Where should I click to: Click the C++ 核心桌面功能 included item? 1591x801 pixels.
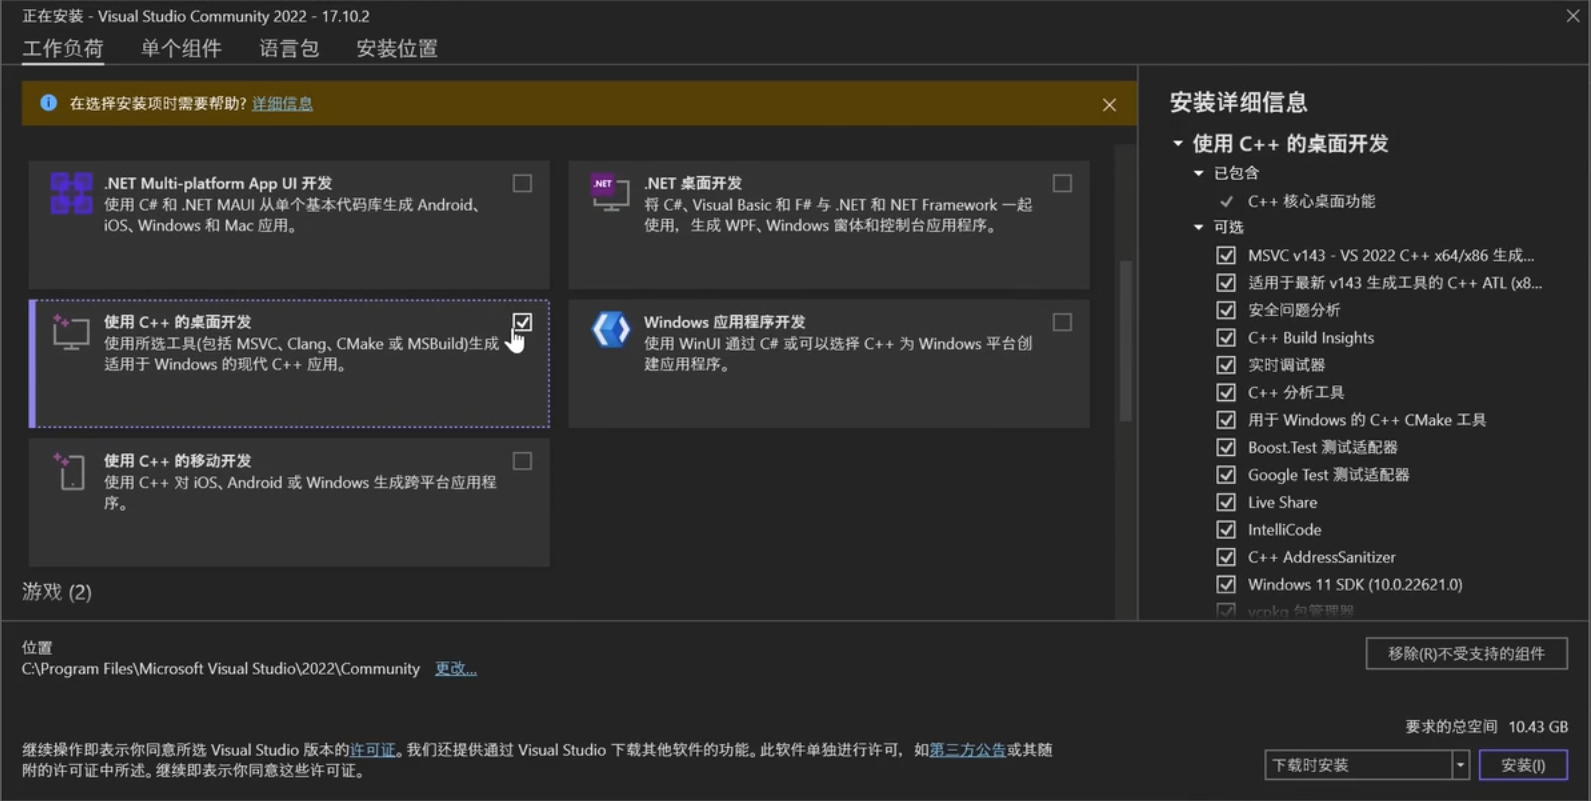tap(1311, 201)
